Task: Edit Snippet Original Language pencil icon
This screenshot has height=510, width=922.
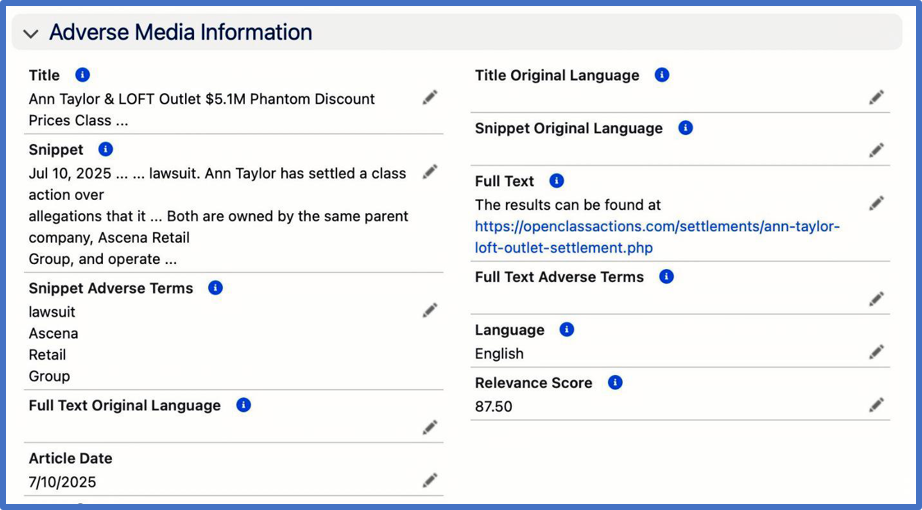Action: [876, 151]
